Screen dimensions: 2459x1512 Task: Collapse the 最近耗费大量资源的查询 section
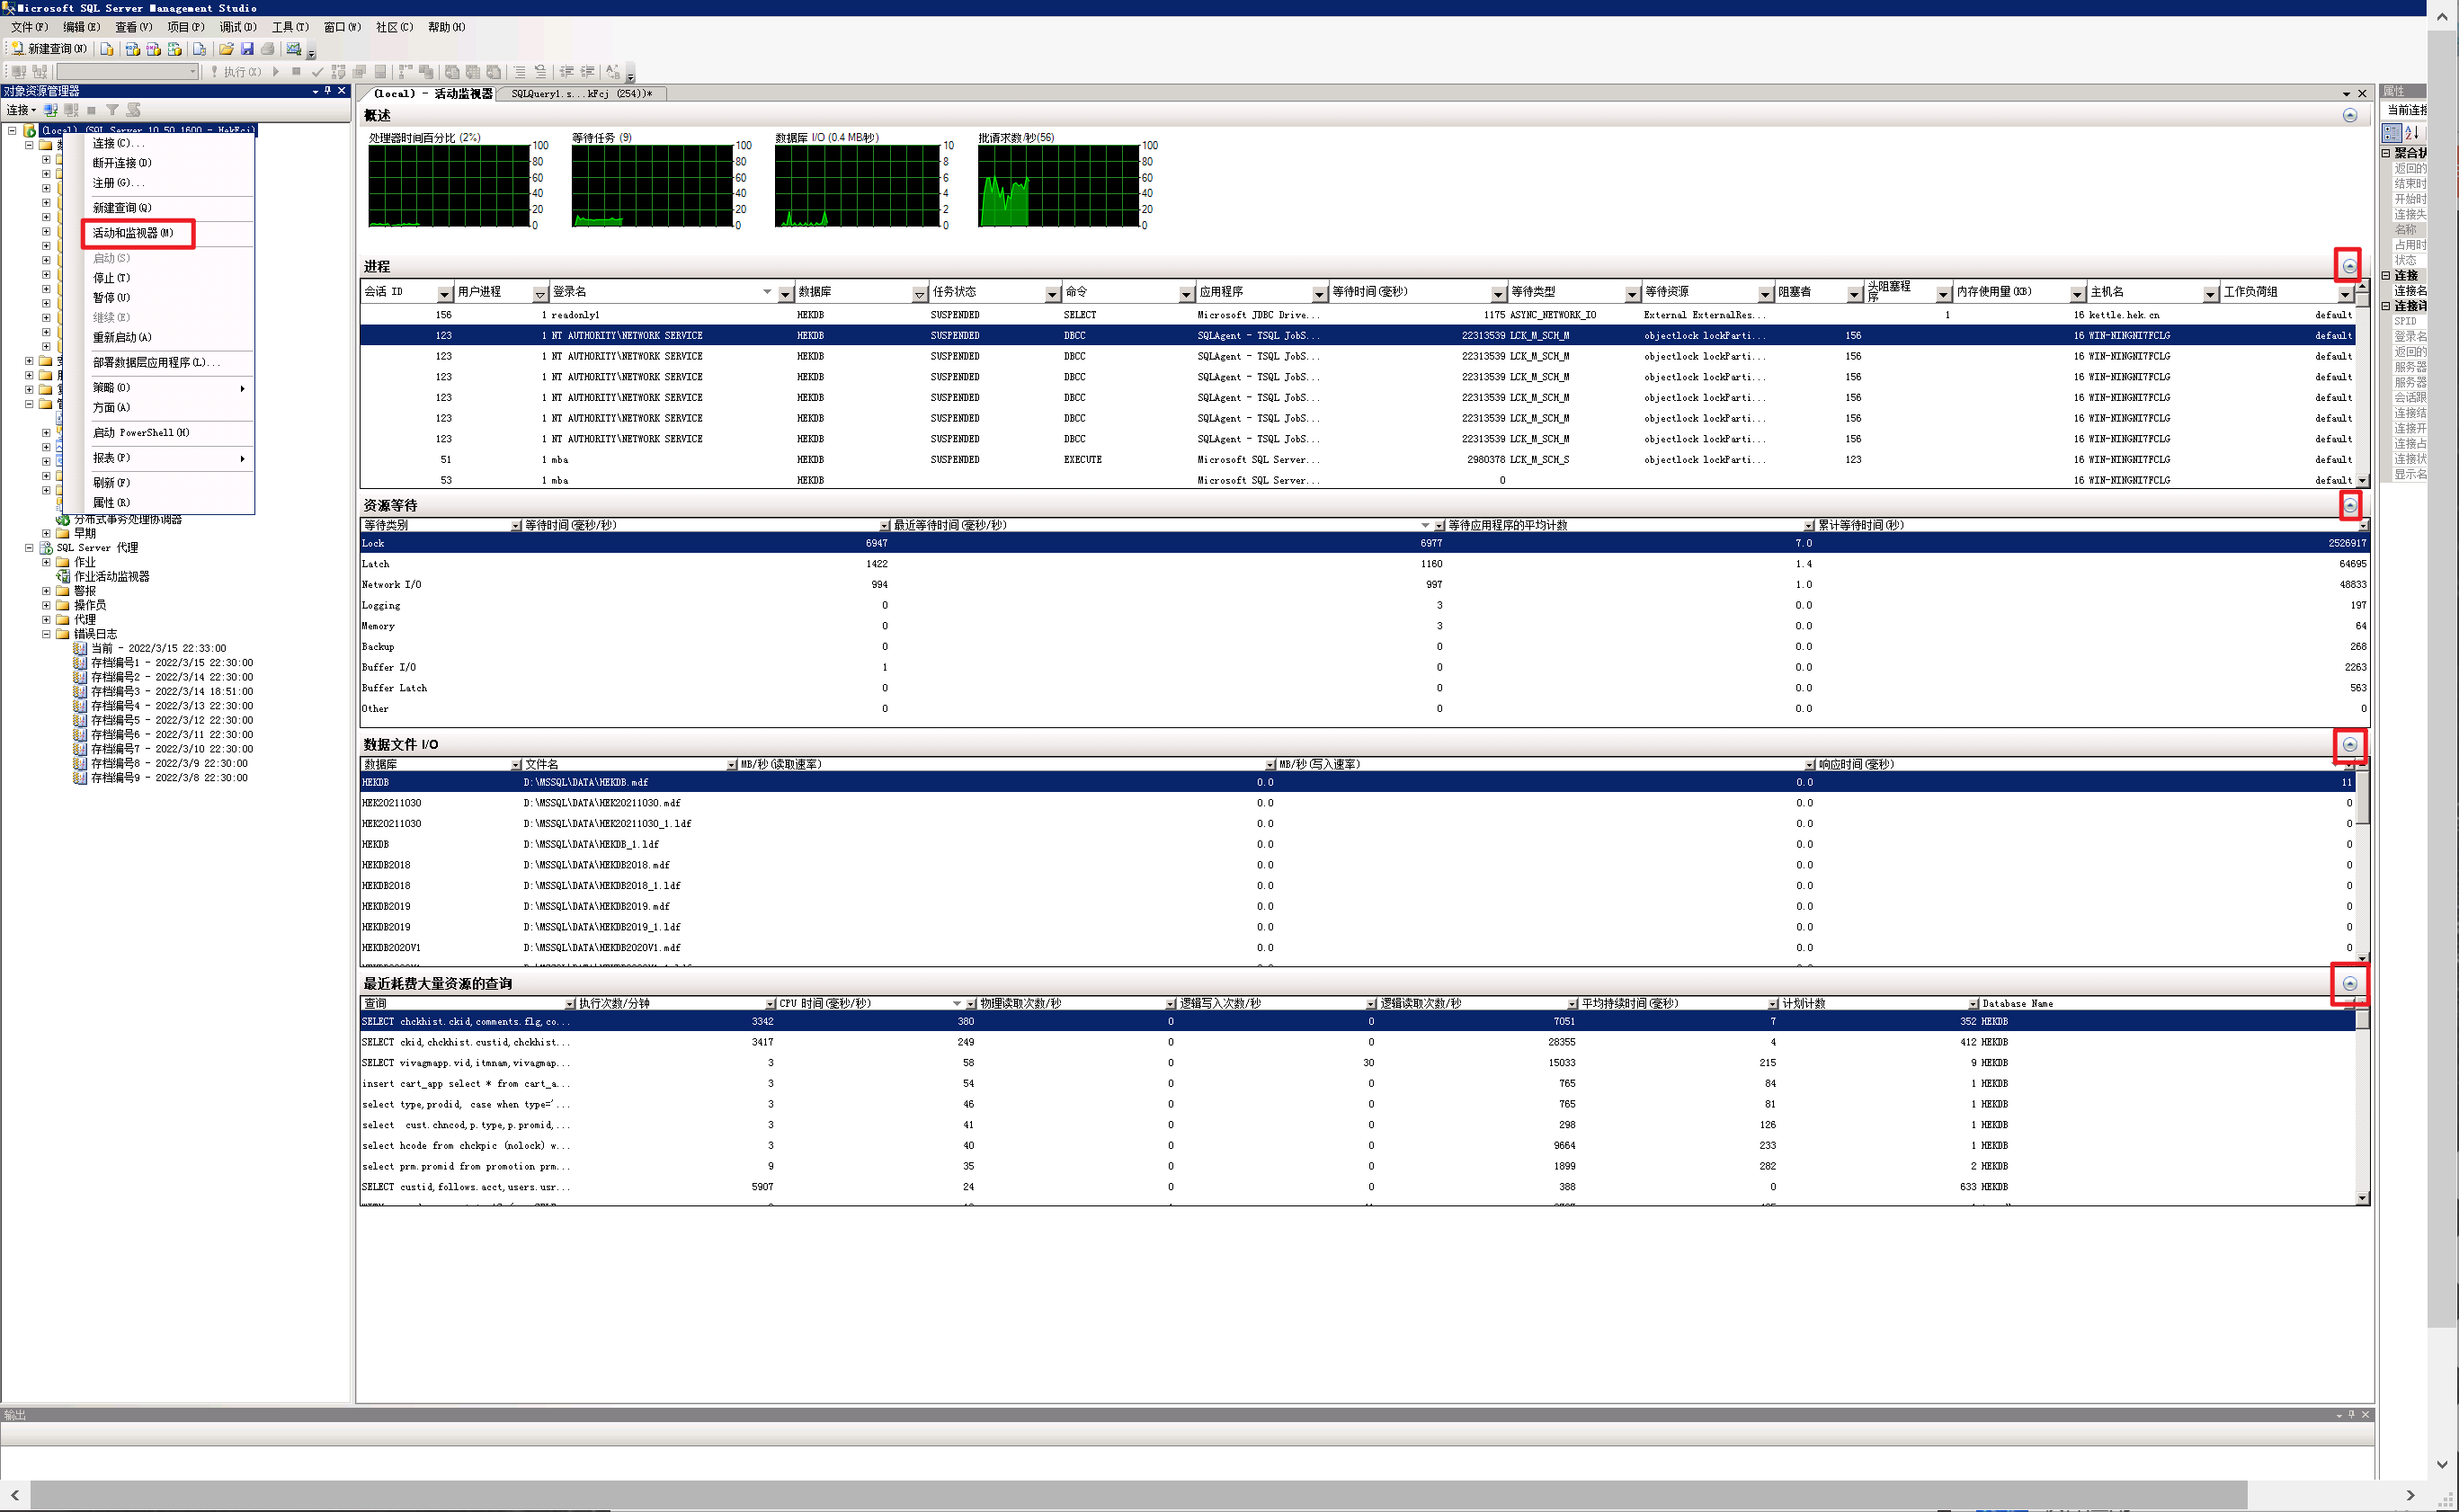pos(2350,984)
